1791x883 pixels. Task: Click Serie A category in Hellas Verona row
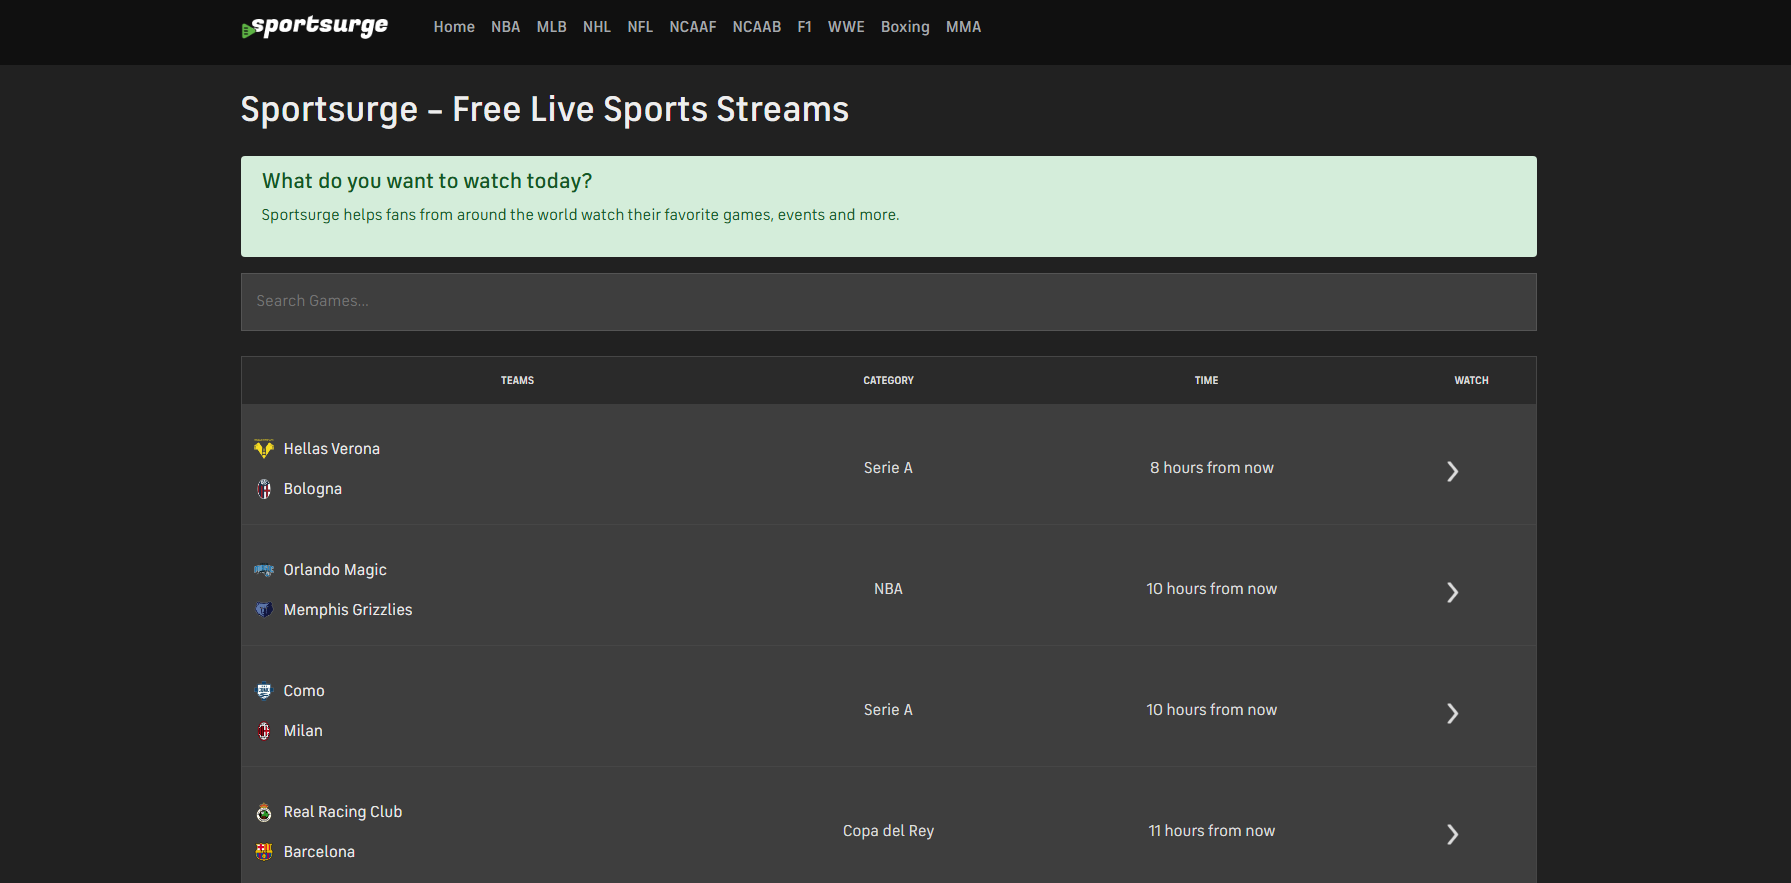tap(888, 468)
